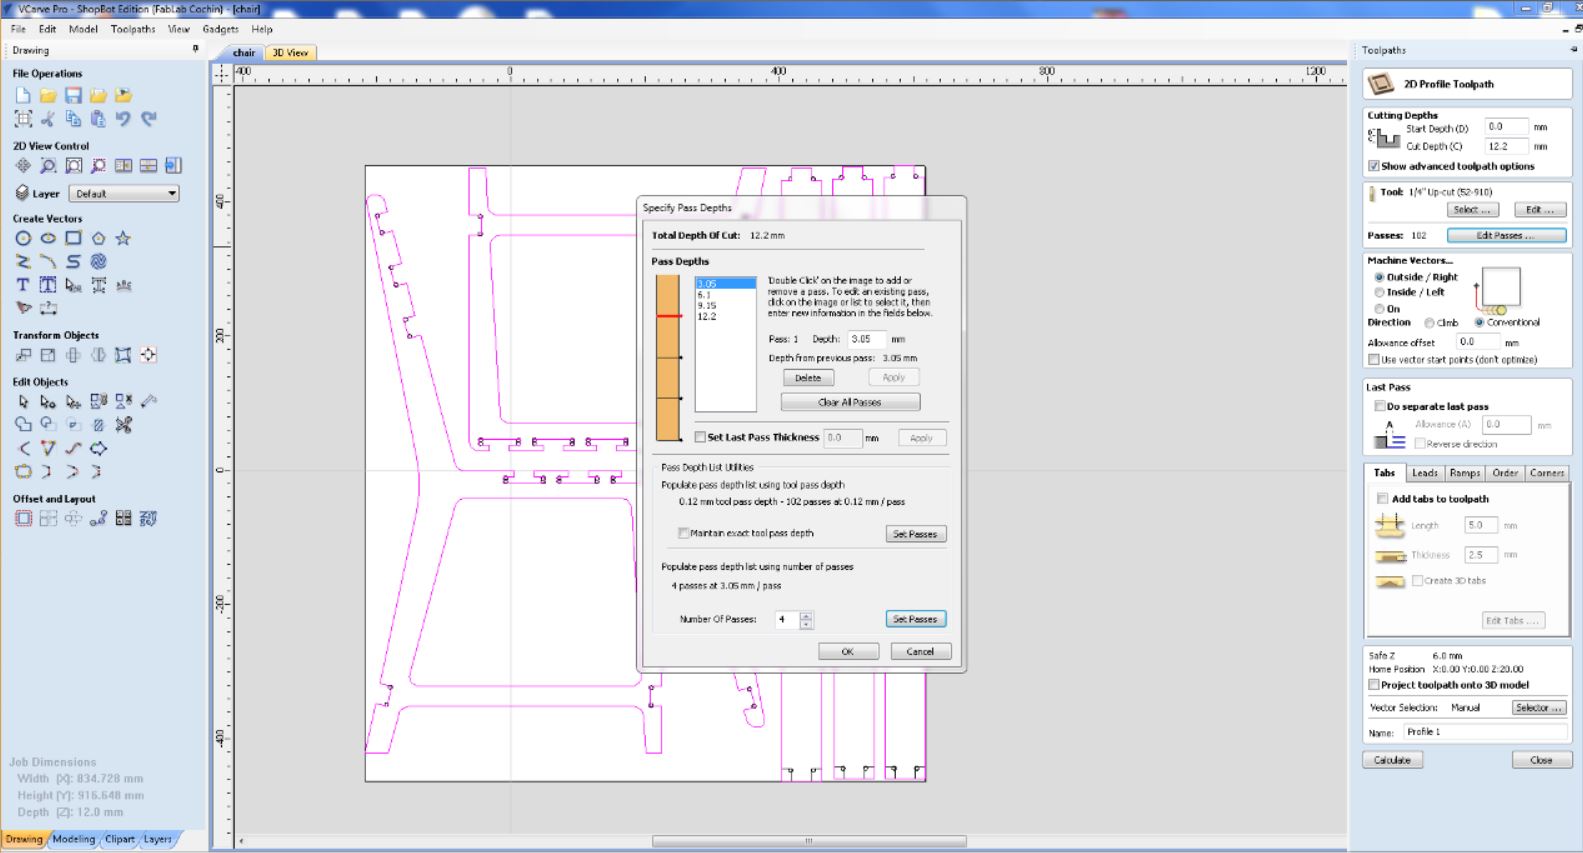Enable Use vector start points option
Screen dimensions: 1583x853
1374,360
